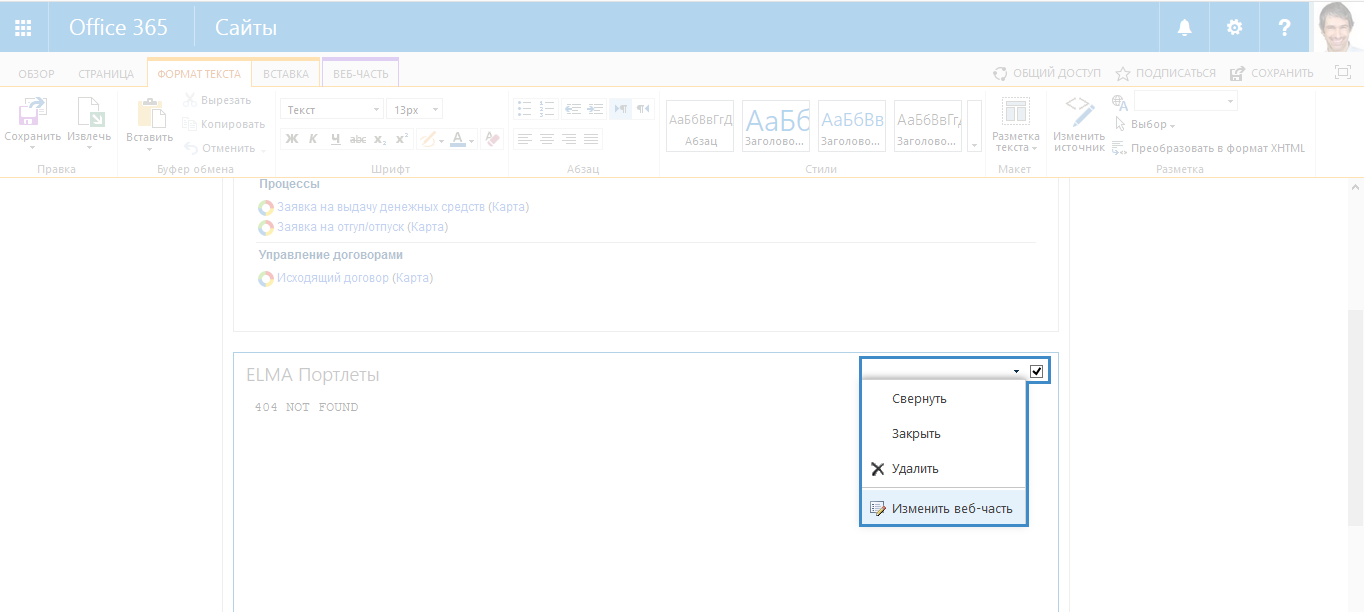This screenshot has height=612, width=1364.
Task: Apply the large first Заголово… heading style
Action: [x=776, y=126]
